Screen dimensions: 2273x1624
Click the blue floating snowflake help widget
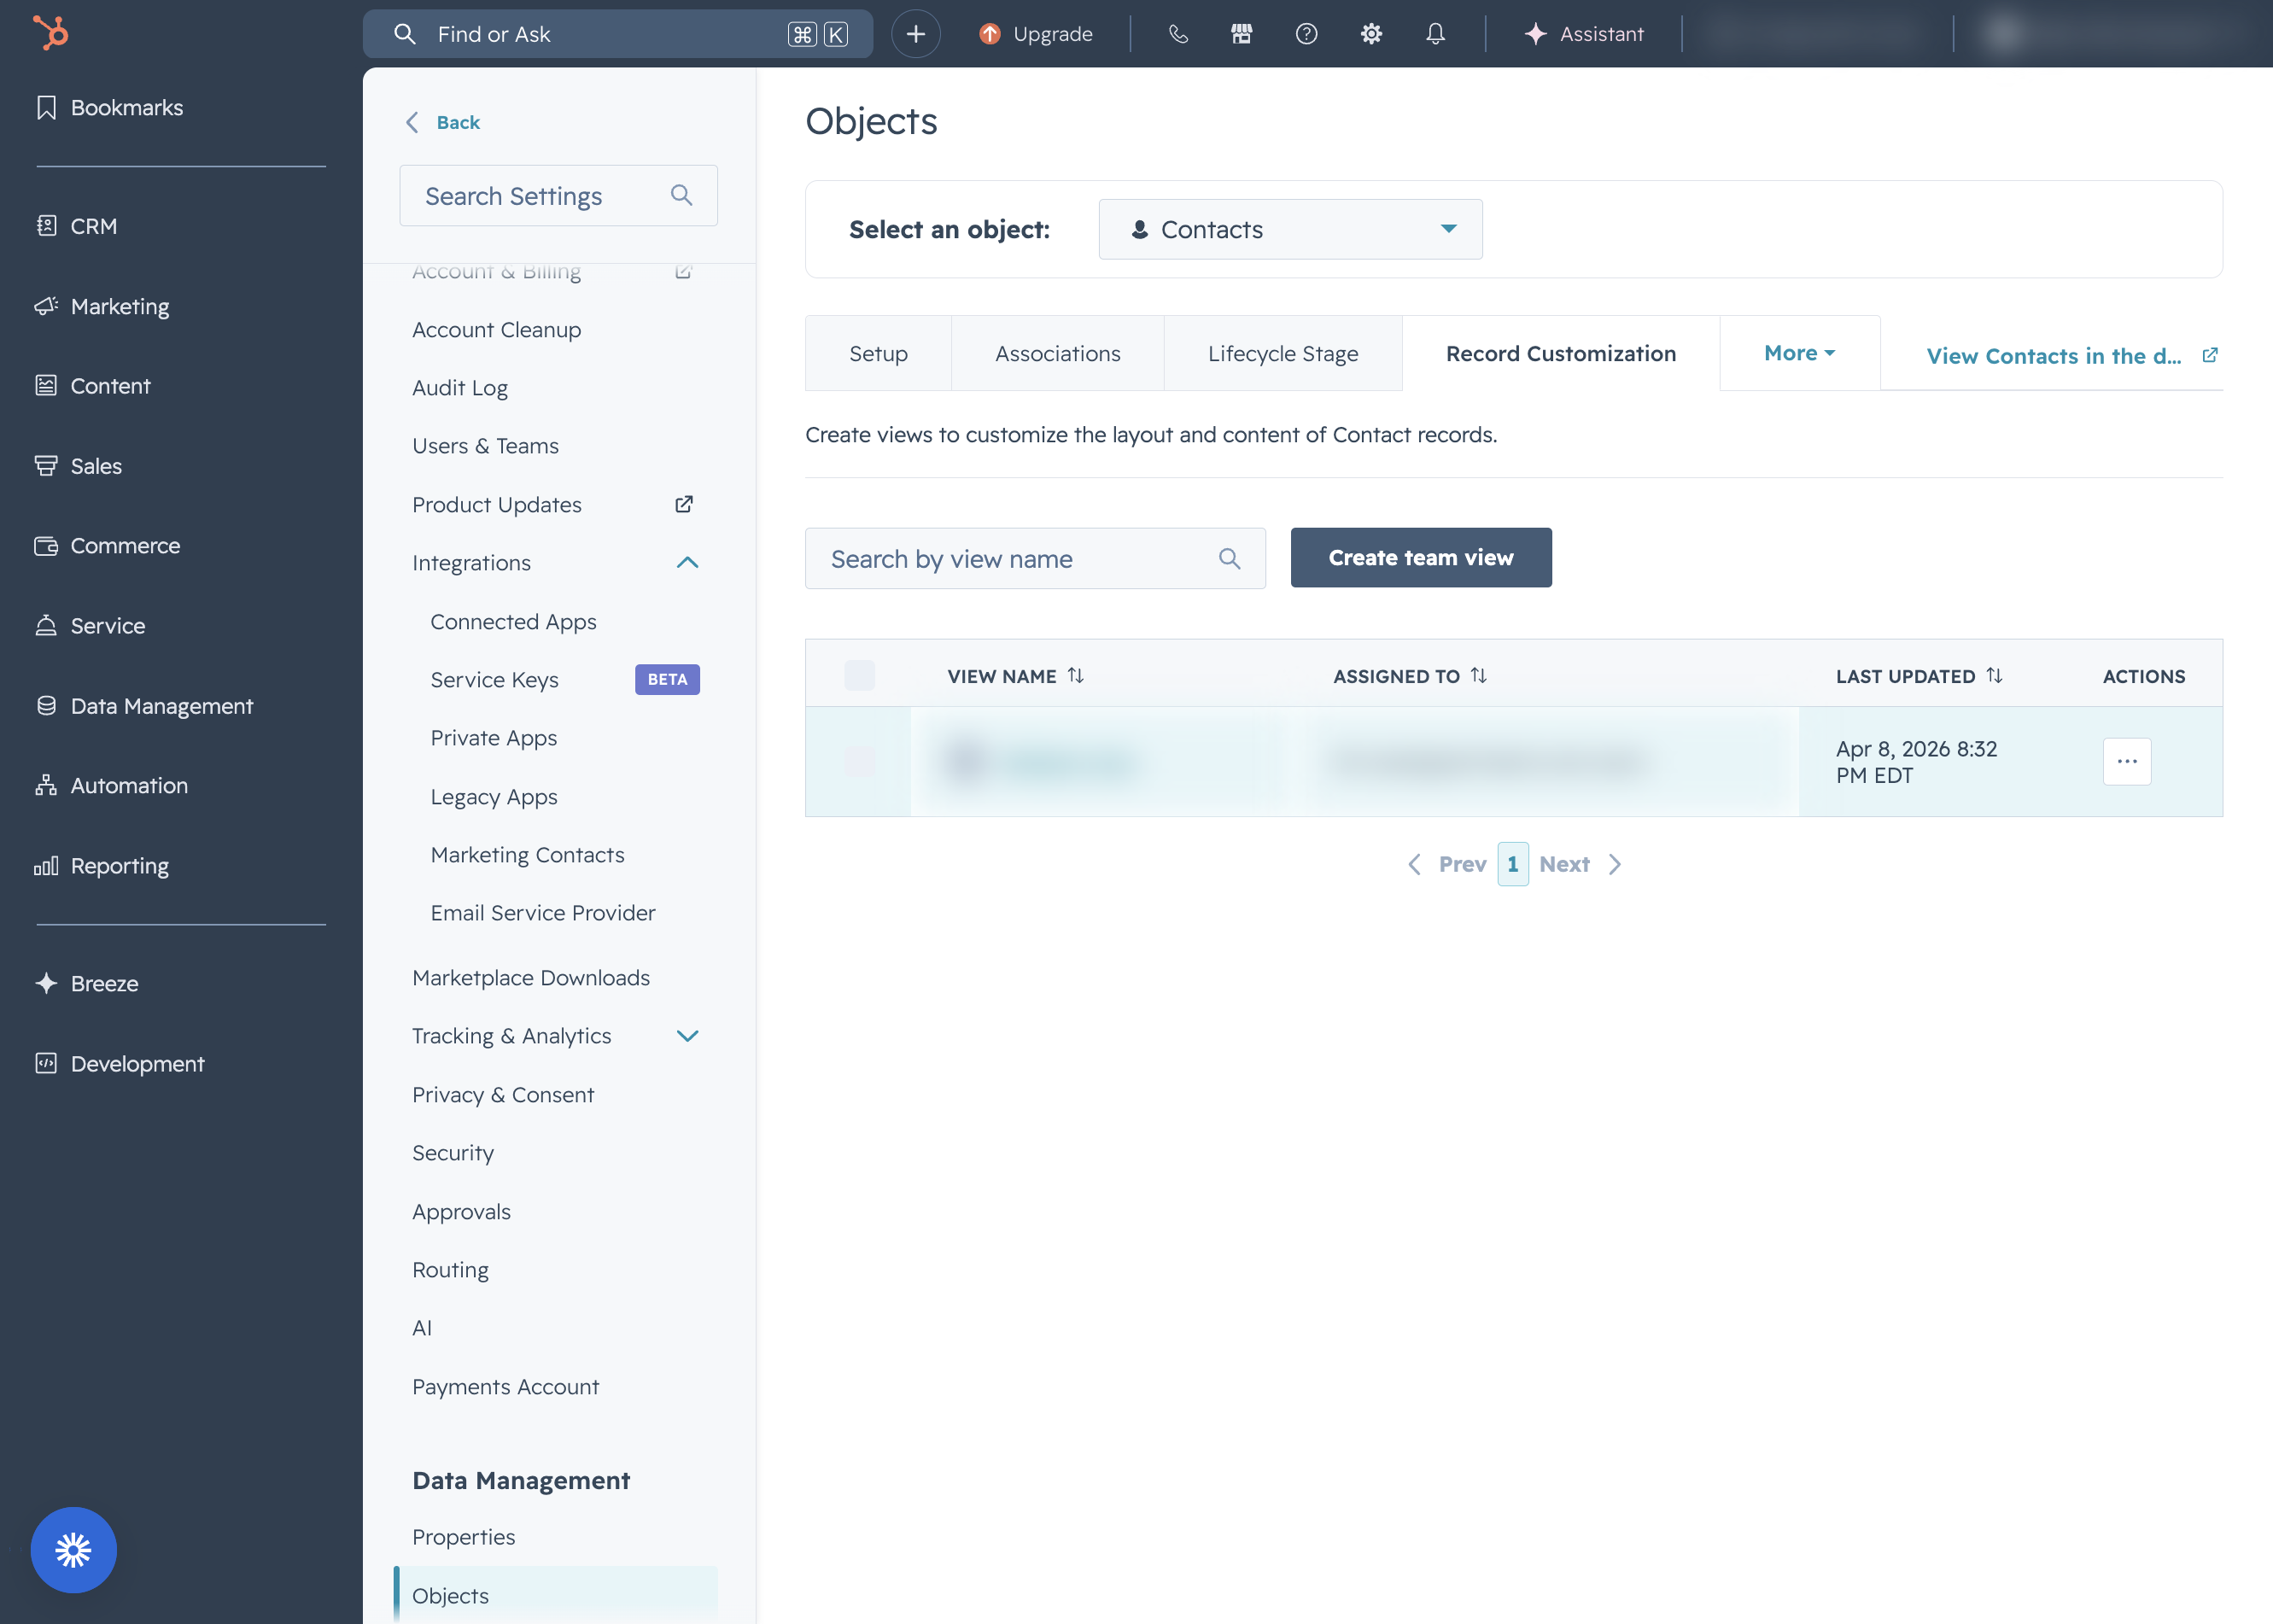[73, 1550]
